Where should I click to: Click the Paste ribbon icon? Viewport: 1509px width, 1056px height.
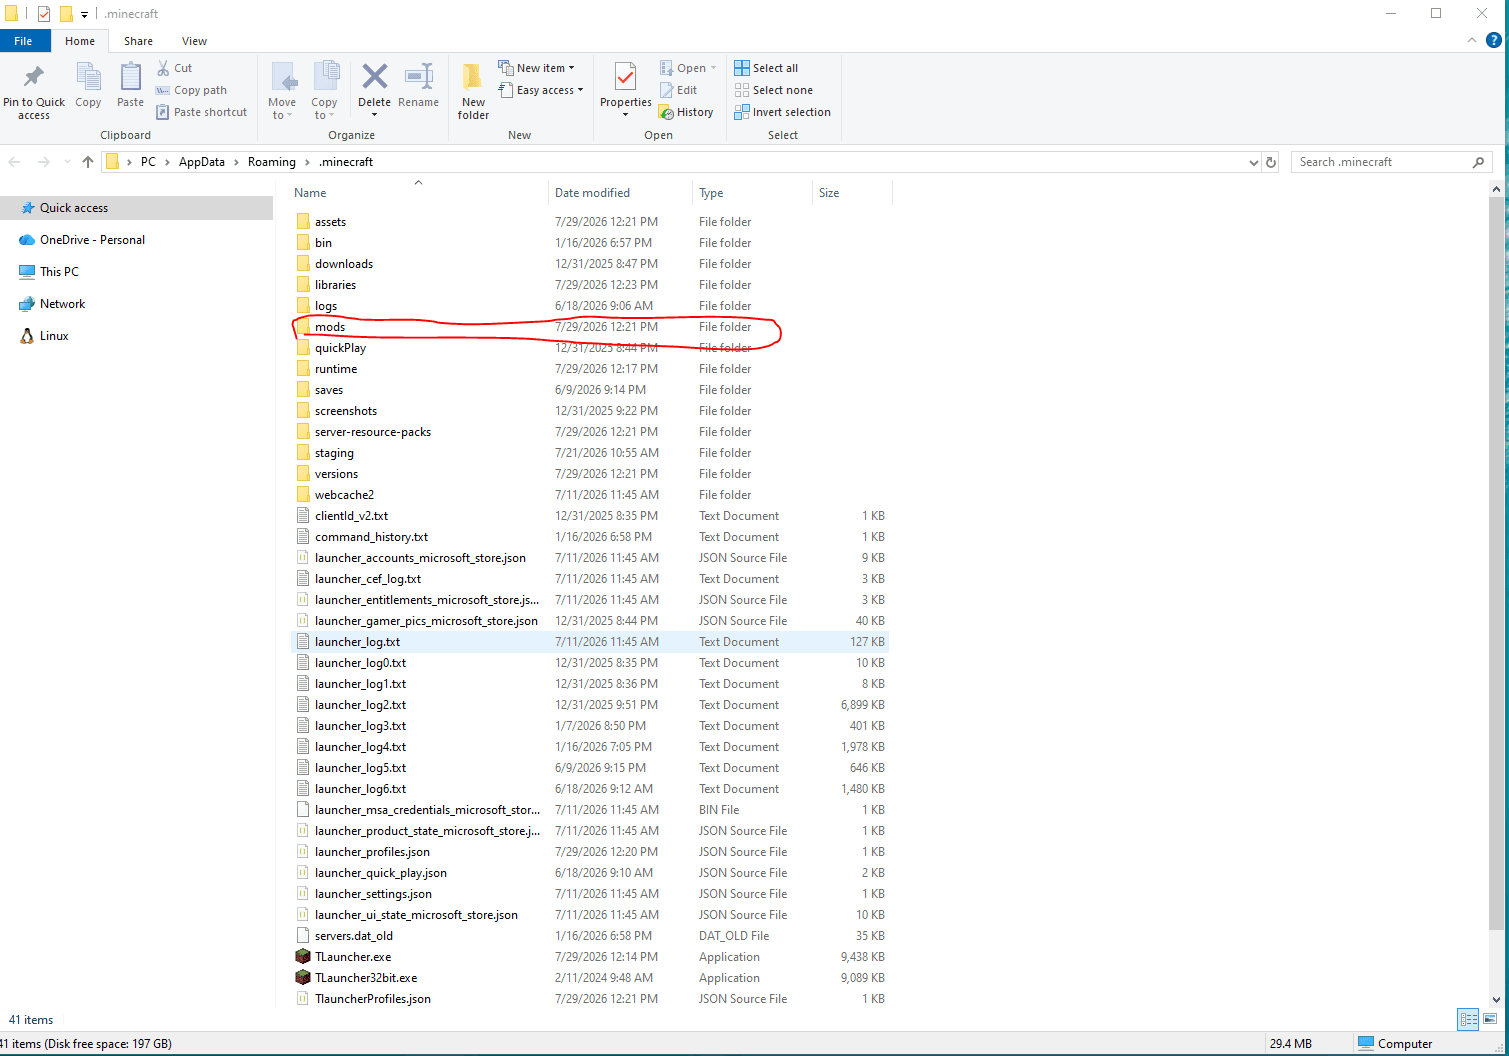point(130,78)
